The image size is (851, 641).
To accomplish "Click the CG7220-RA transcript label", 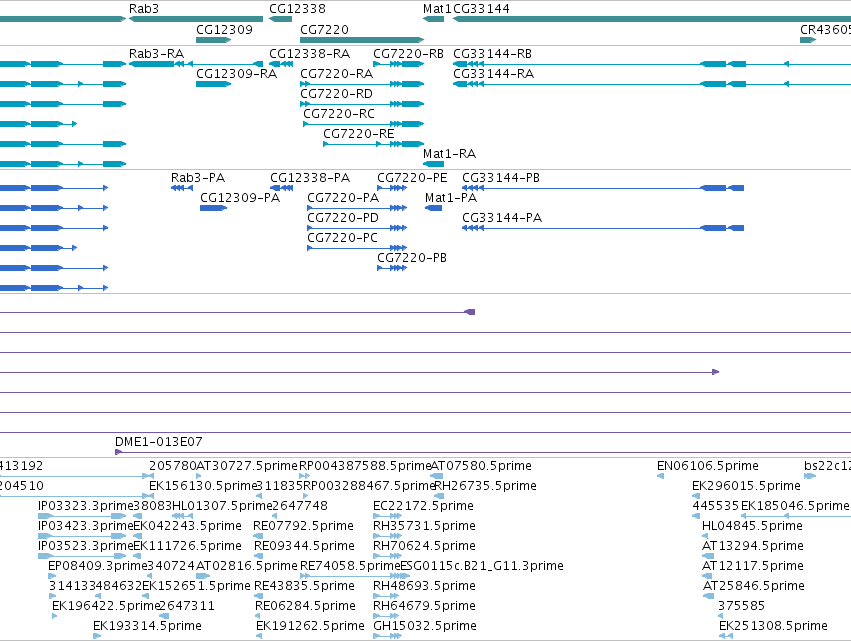I will (x=336, y=73).
